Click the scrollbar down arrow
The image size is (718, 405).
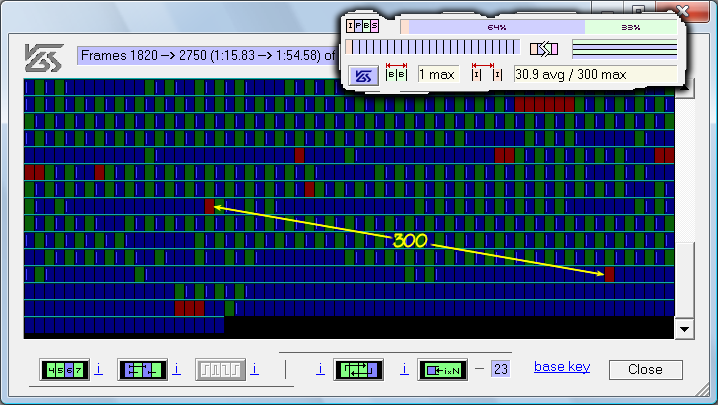click(685, 329)
